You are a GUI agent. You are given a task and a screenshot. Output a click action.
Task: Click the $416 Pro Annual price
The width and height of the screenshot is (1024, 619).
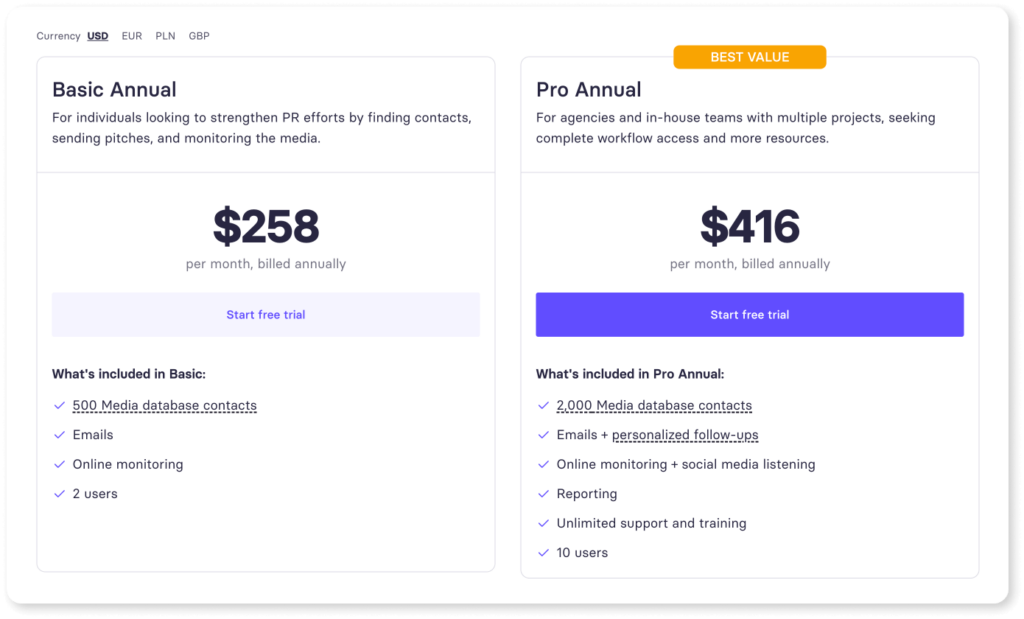coord(749,227)
